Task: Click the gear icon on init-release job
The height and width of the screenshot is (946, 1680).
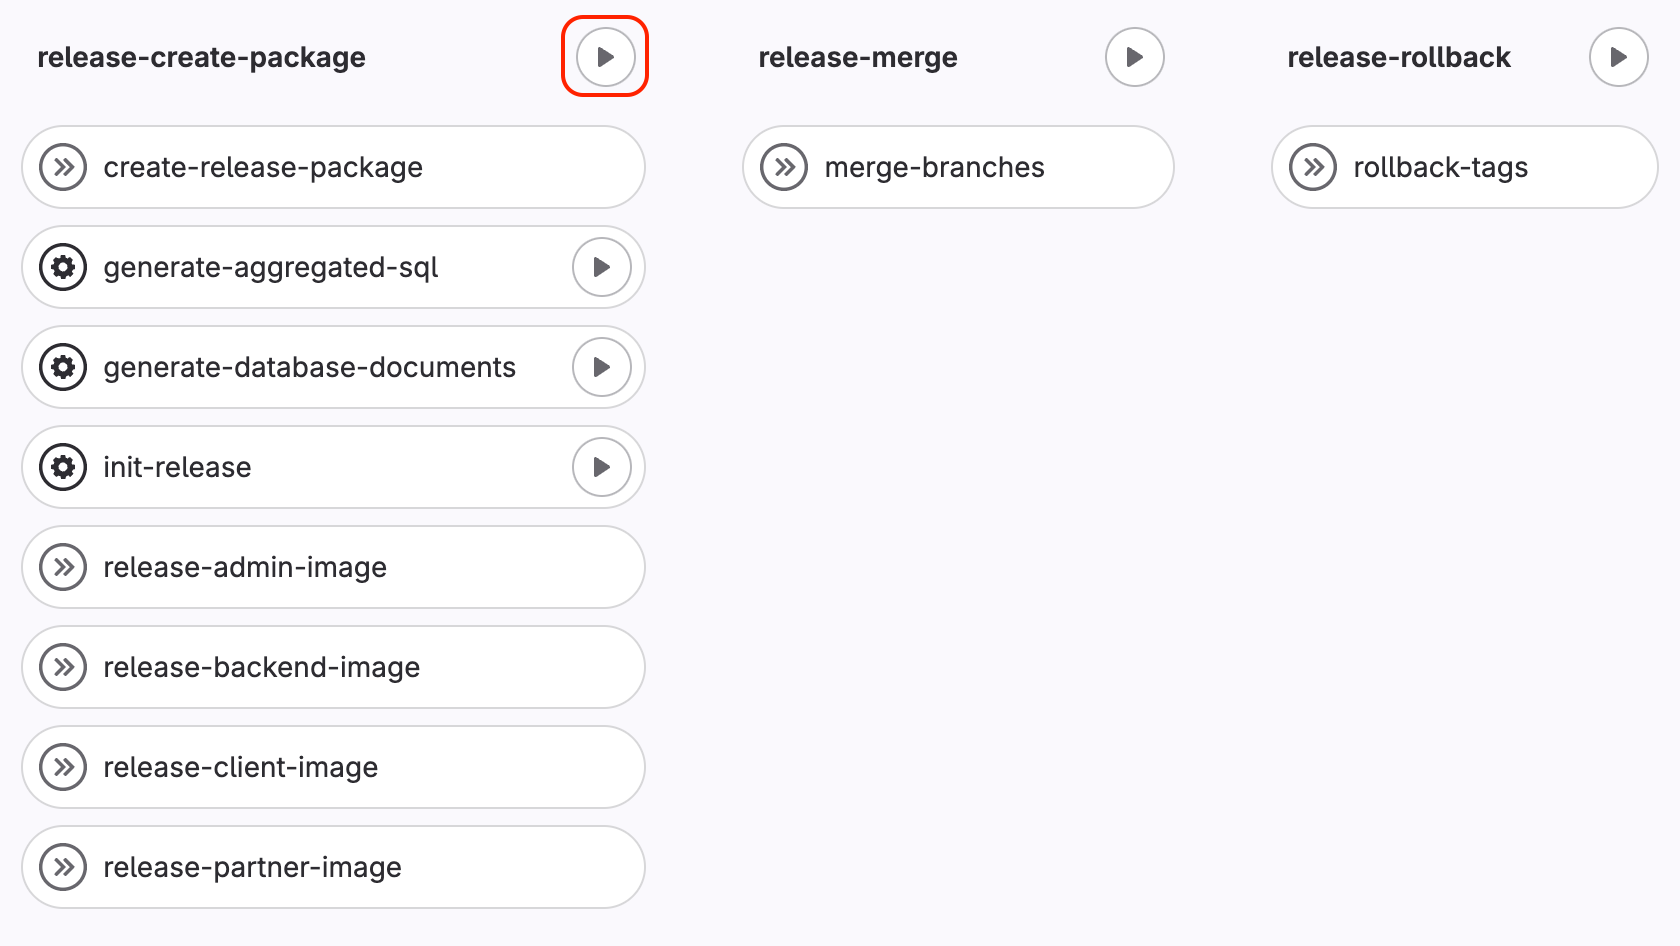Action: (63, 467)
